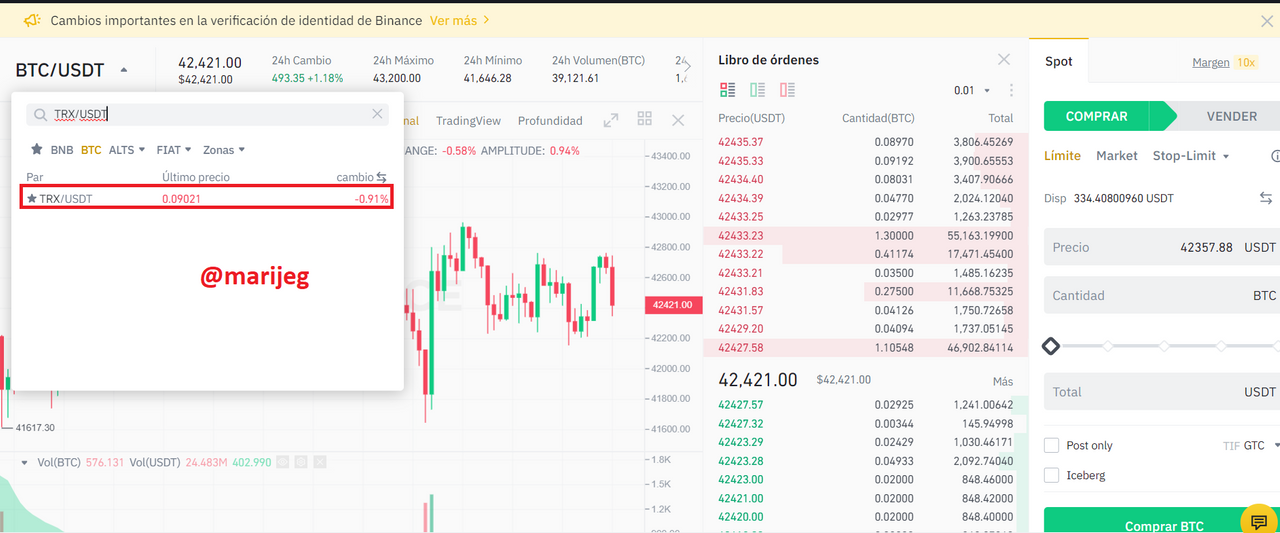1280x533 pixels.
Task: Click buy order at price 42420.00
Action: 866,517
